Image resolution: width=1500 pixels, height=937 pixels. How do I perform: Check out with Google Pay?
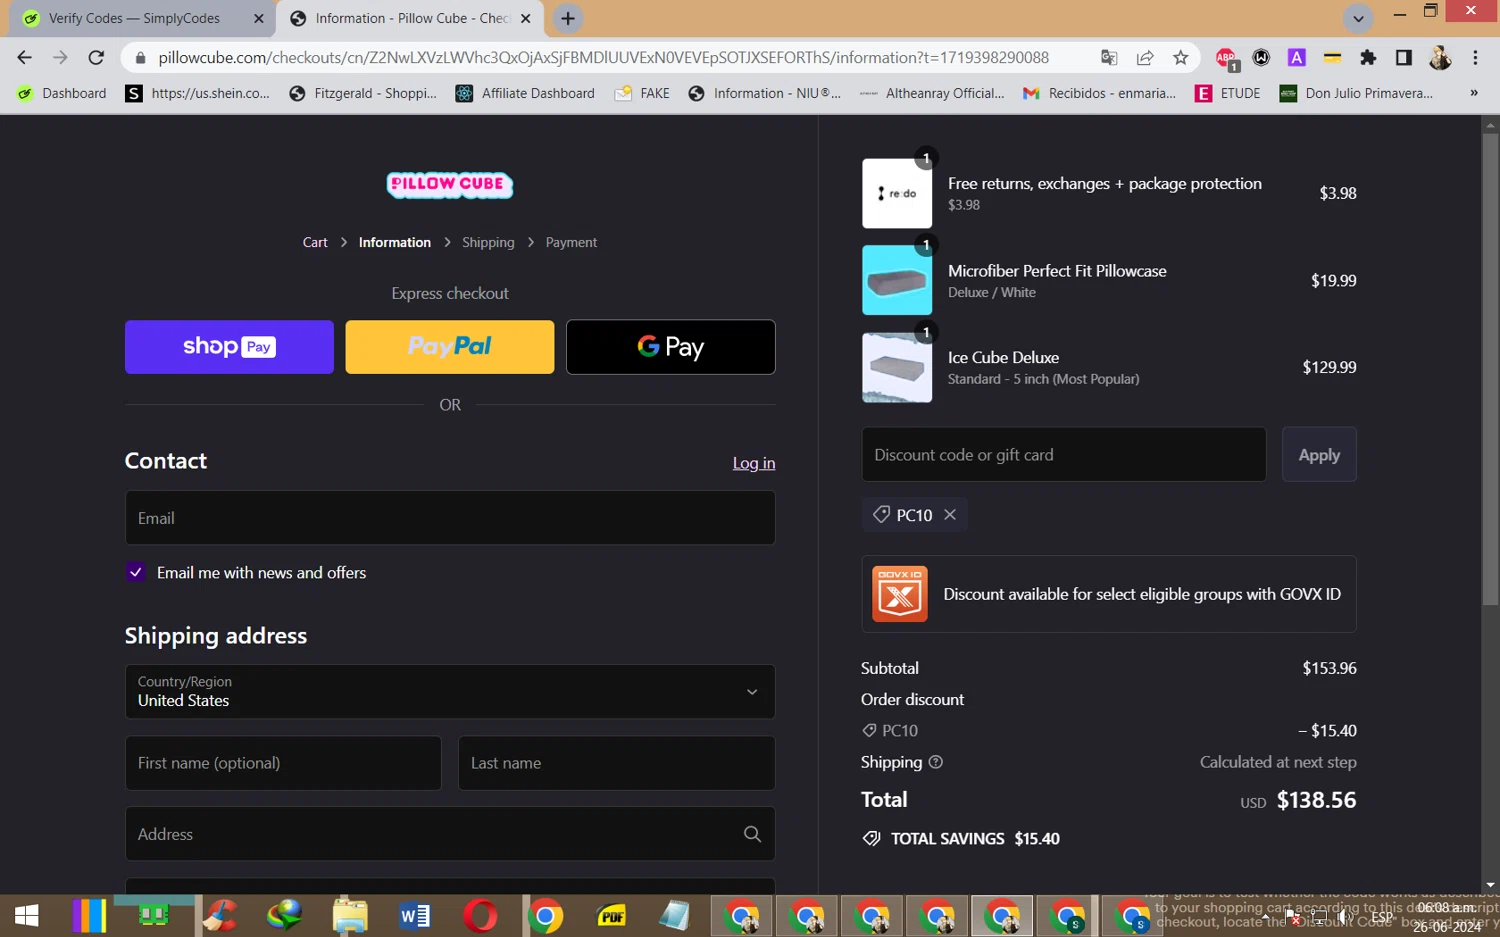click(671, 347)
